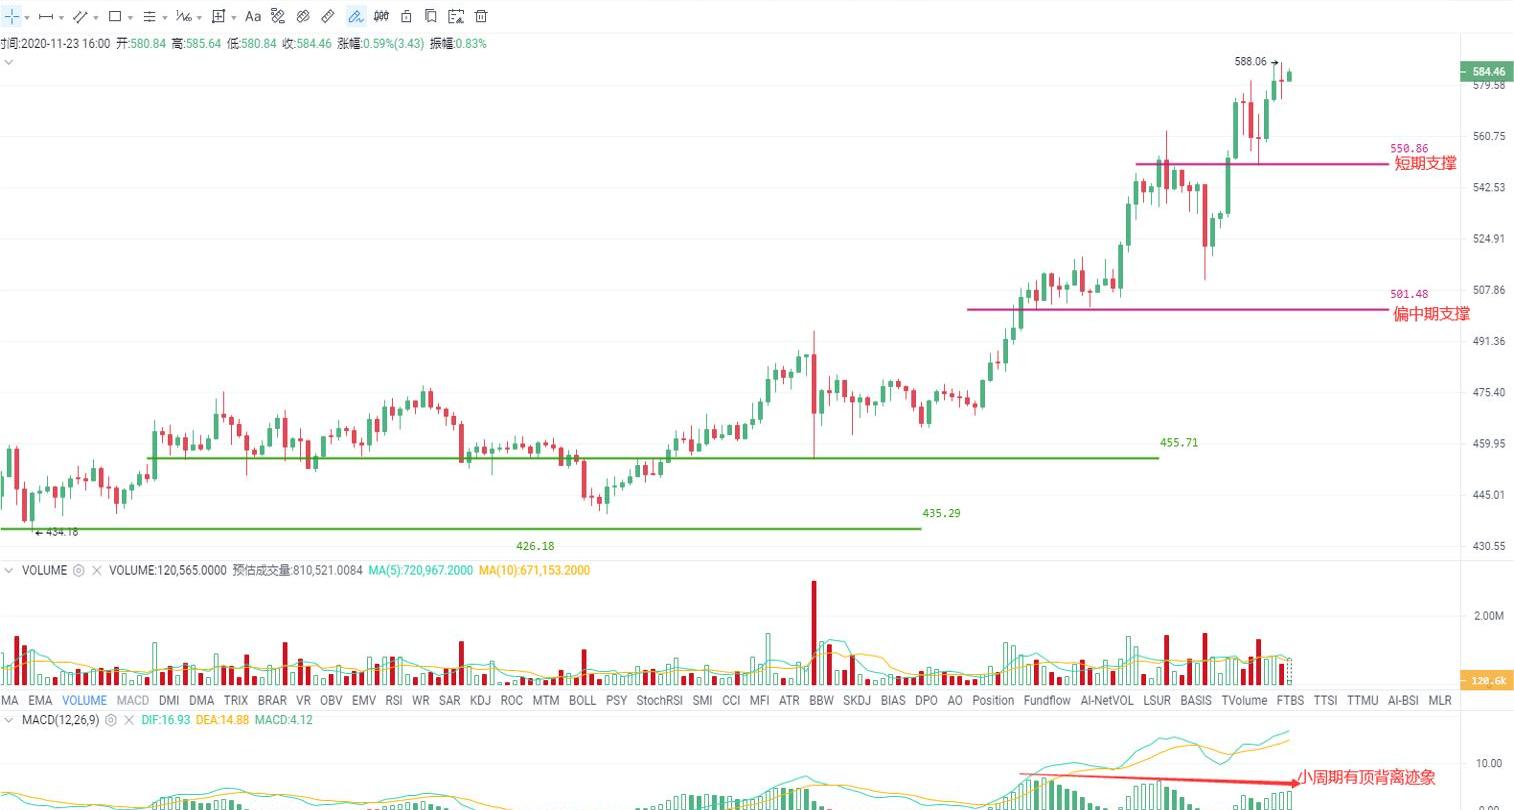1514x810 pixels.
Task: Take a chart screenshot with capture icon
Action: click(456, 16)
